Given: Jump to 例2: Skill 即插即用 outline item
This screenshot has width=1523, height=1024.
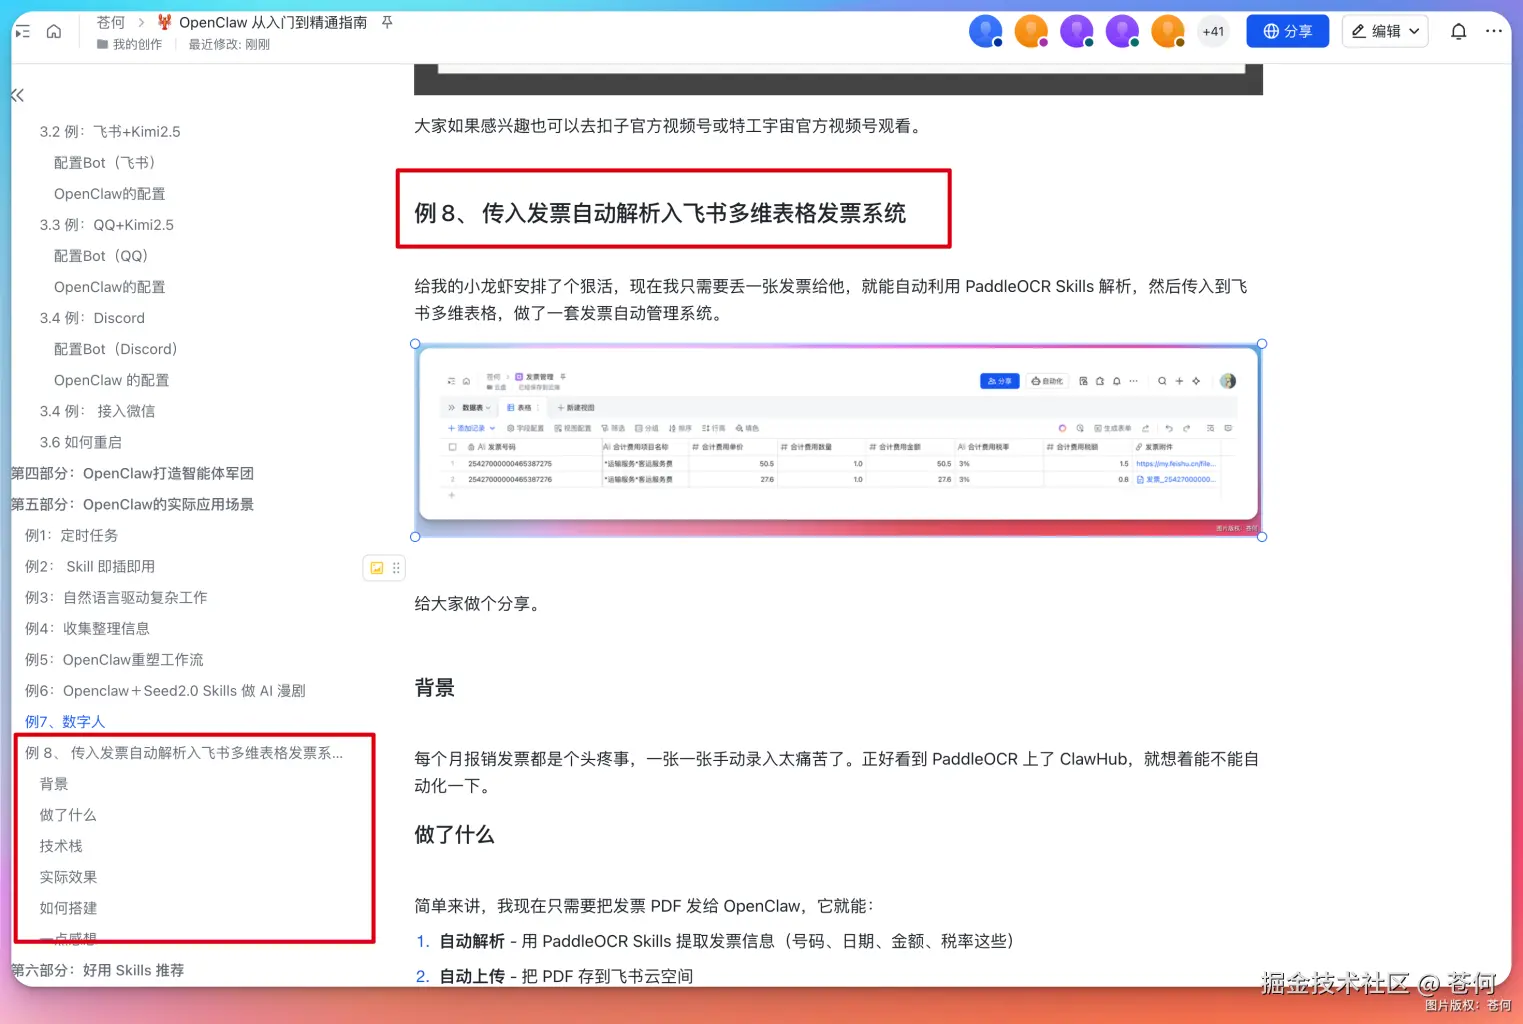Looking at the screenshot, I should [90, 567].
